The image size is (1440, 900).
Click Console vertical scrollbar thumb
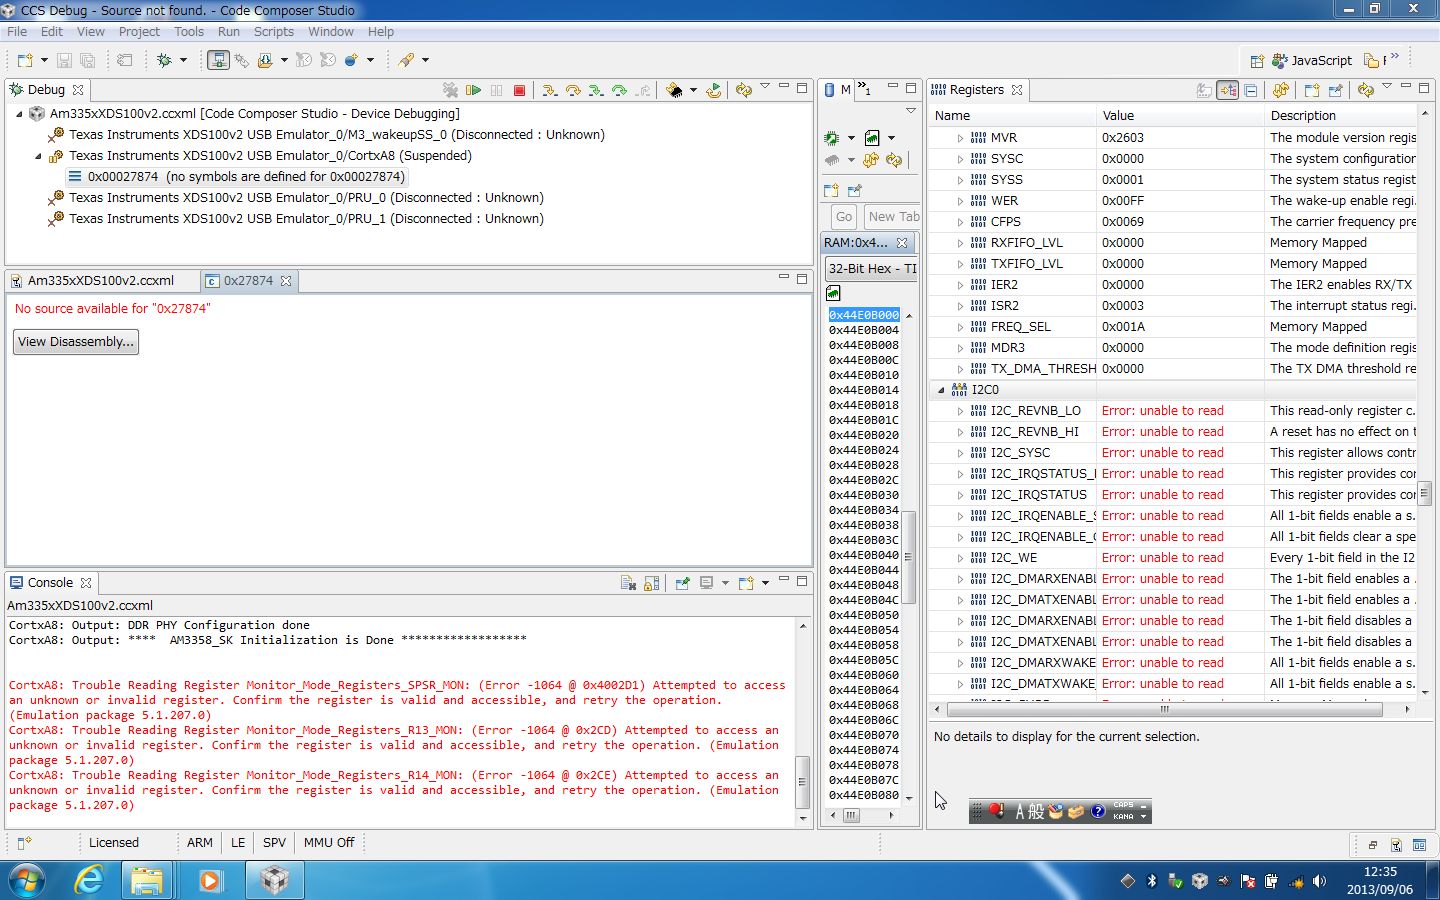point(802,782)
